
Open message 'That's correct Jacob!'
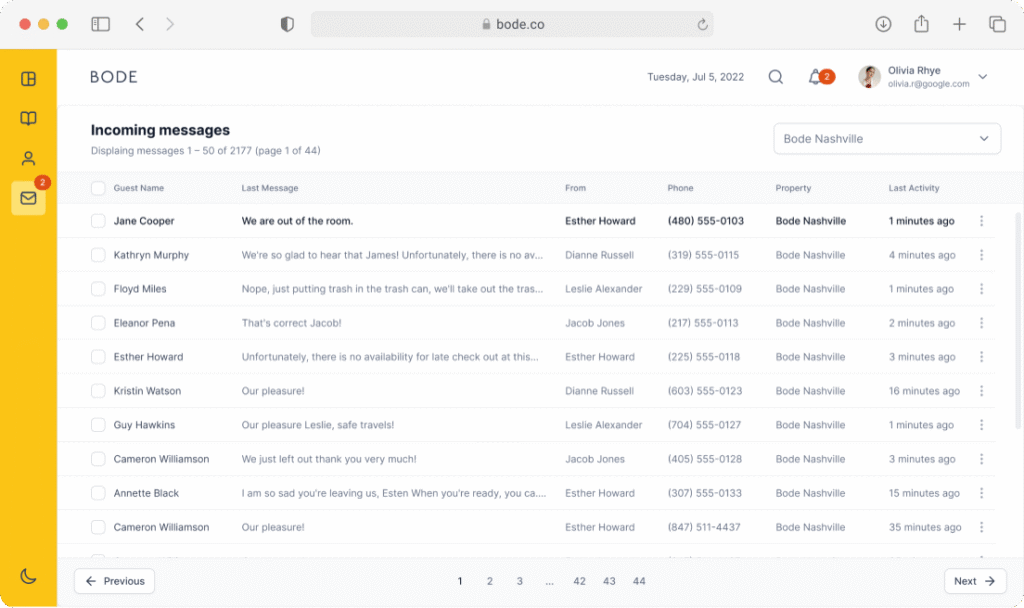coord(291,323)
